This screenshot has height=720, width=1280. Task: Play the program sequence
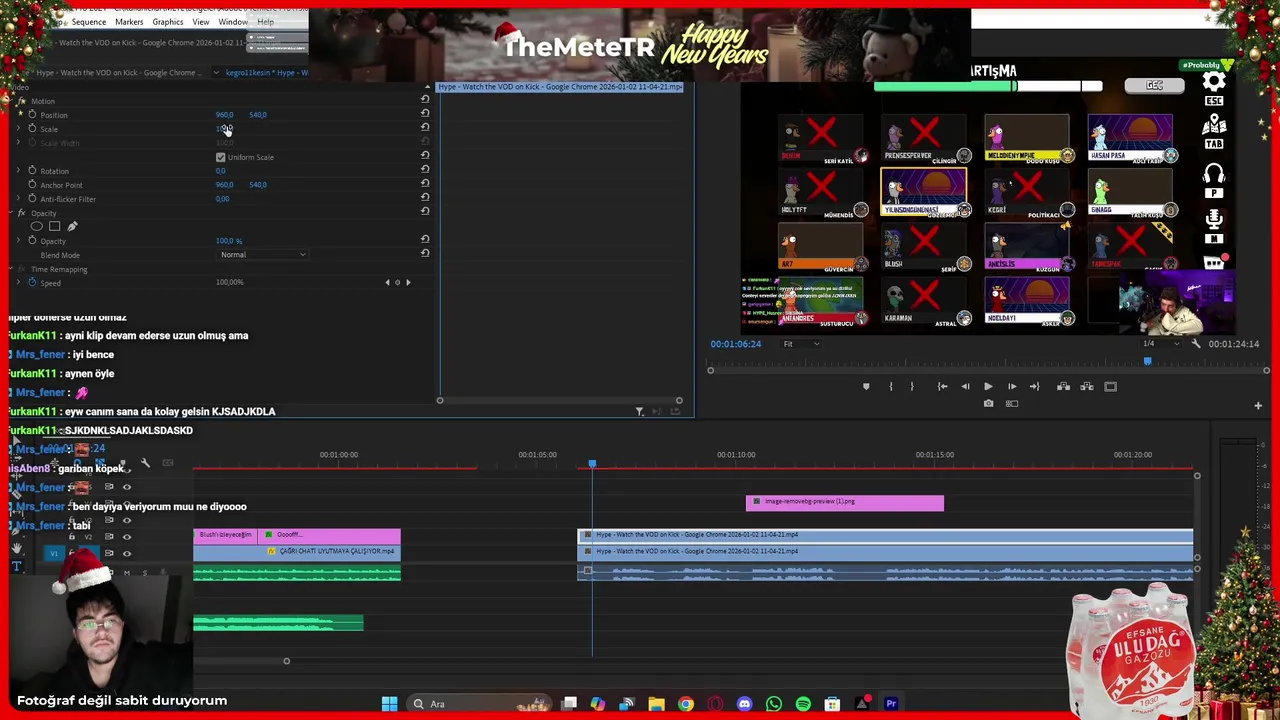click(988, 387)
